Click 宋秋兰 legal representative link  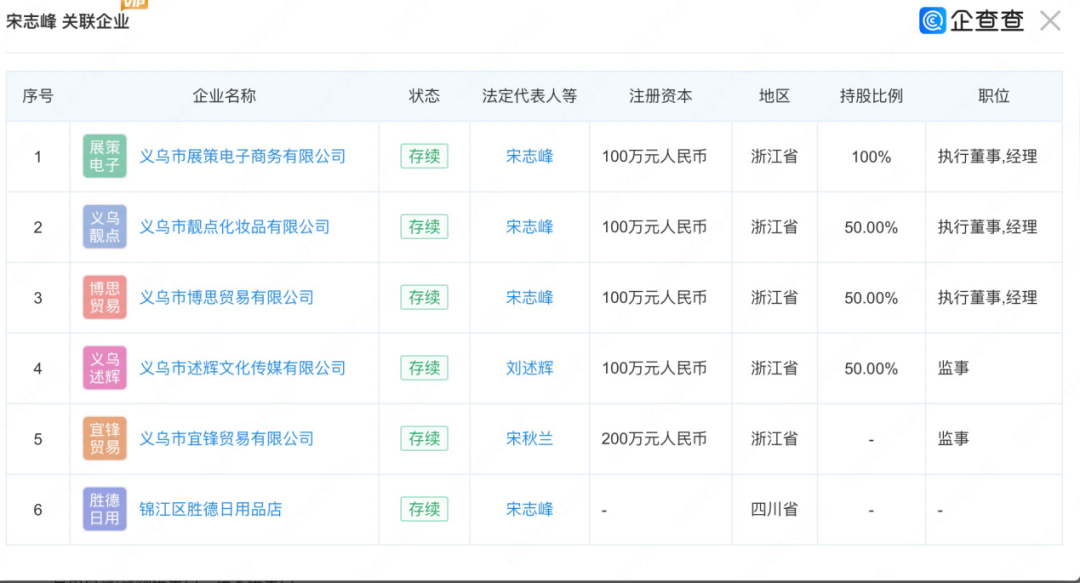pos(529,438)
